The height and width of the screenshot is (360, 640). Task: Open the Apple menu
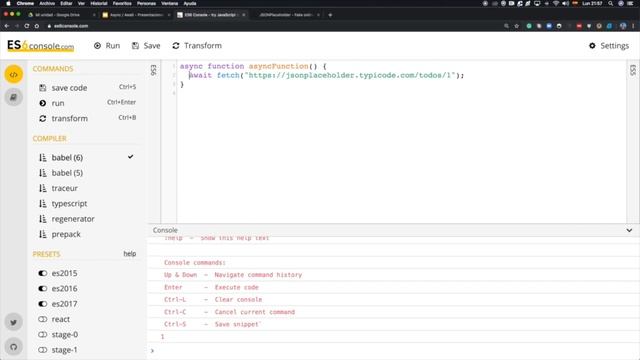click(x=8, y=3)
